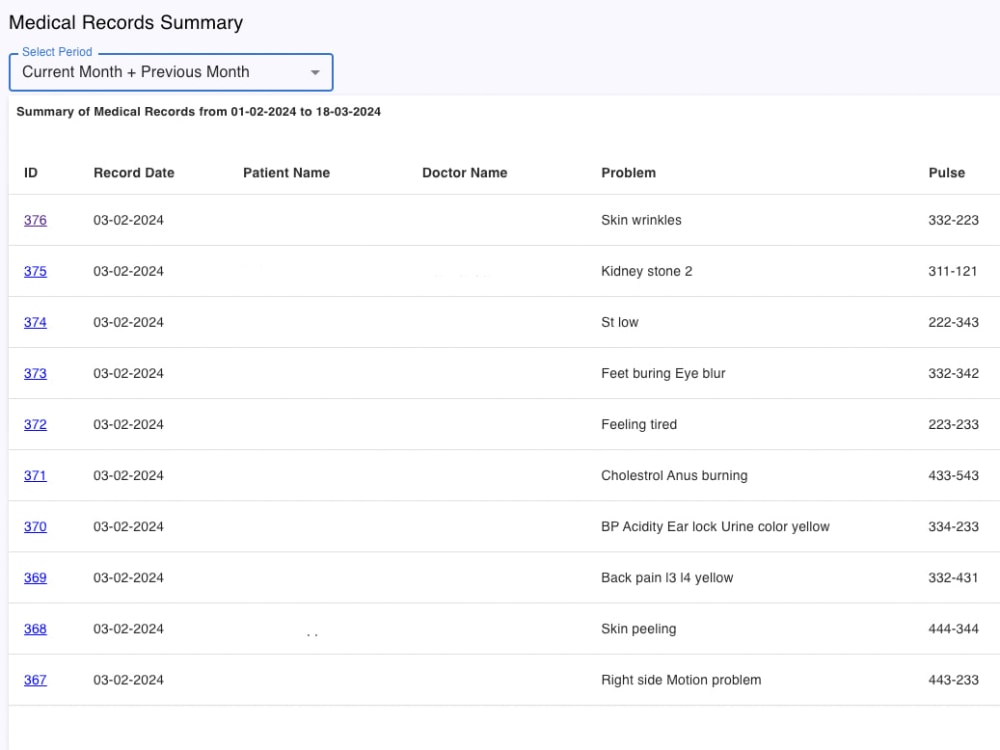The height and width of the screenshot is (750, 1000).
Task: Click the Doctor Name column header
Action: (x=465, y=173)
